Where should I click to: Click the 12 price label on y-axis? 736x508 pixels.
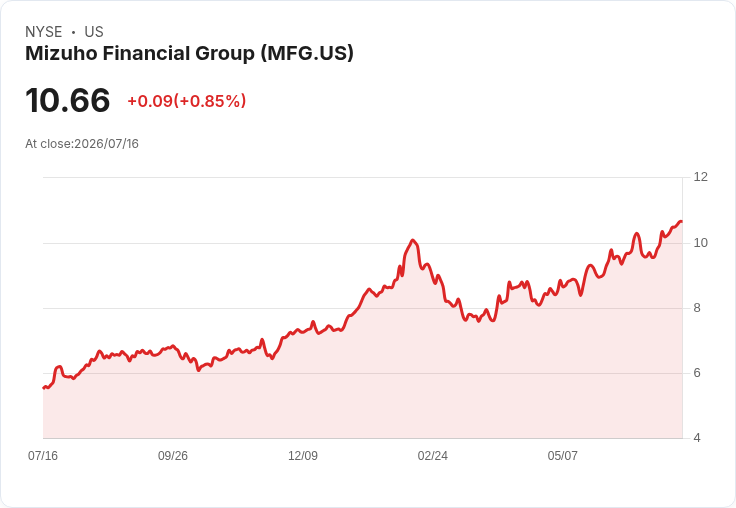700,177
